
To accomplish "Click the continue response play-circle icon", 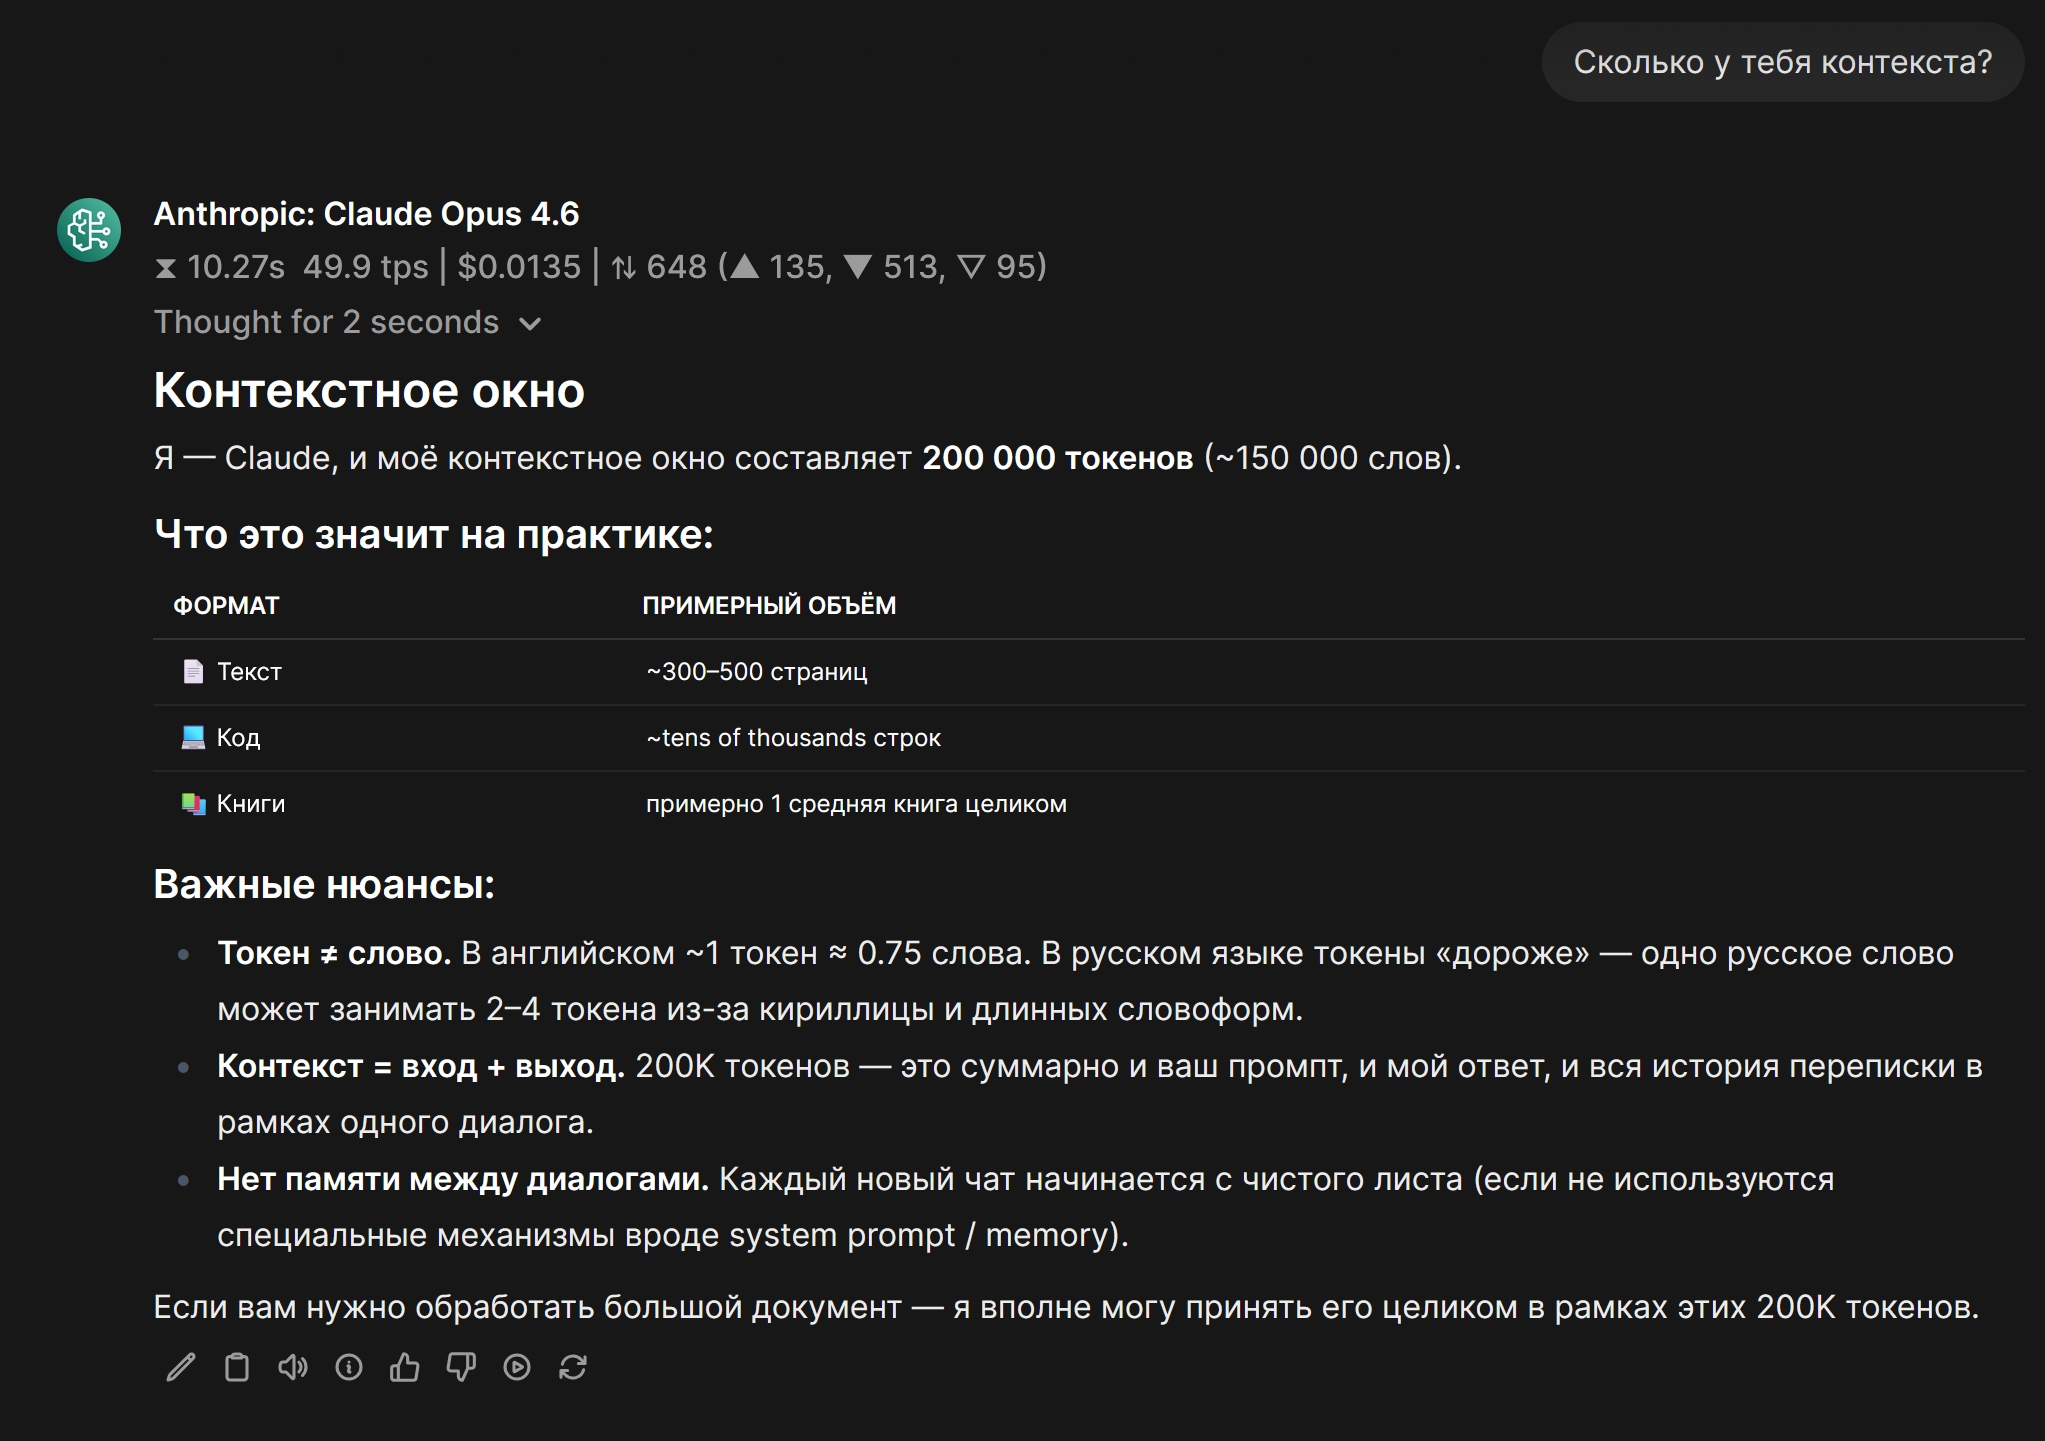I will coord(517,1367).
